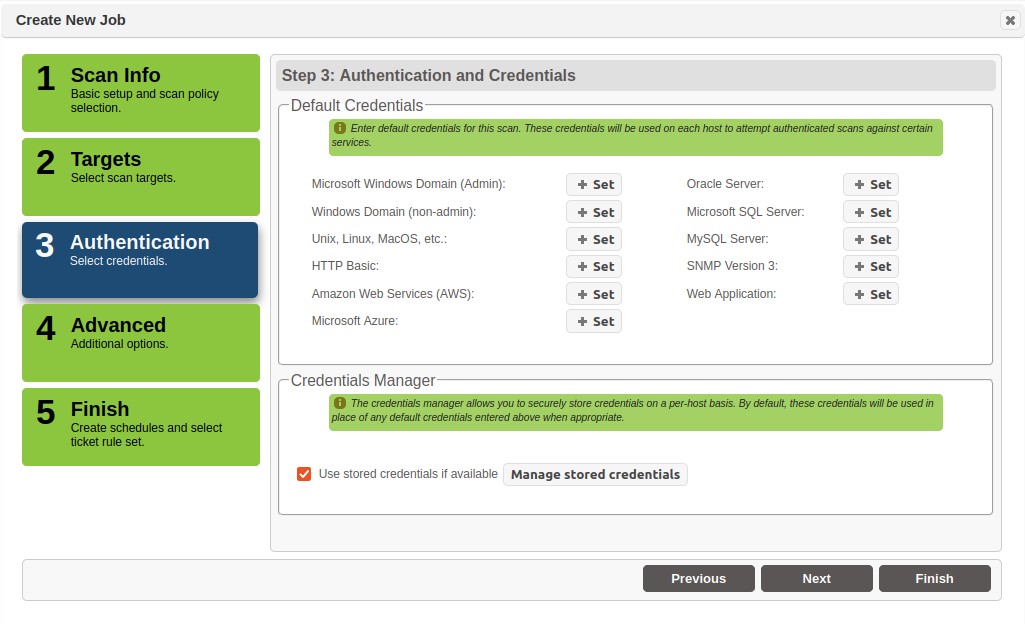The height and width of the screenshot is (624, 1025).
Task: Set Windows Domain (non-admin) credentials
Action: click(x=594, y=212)
